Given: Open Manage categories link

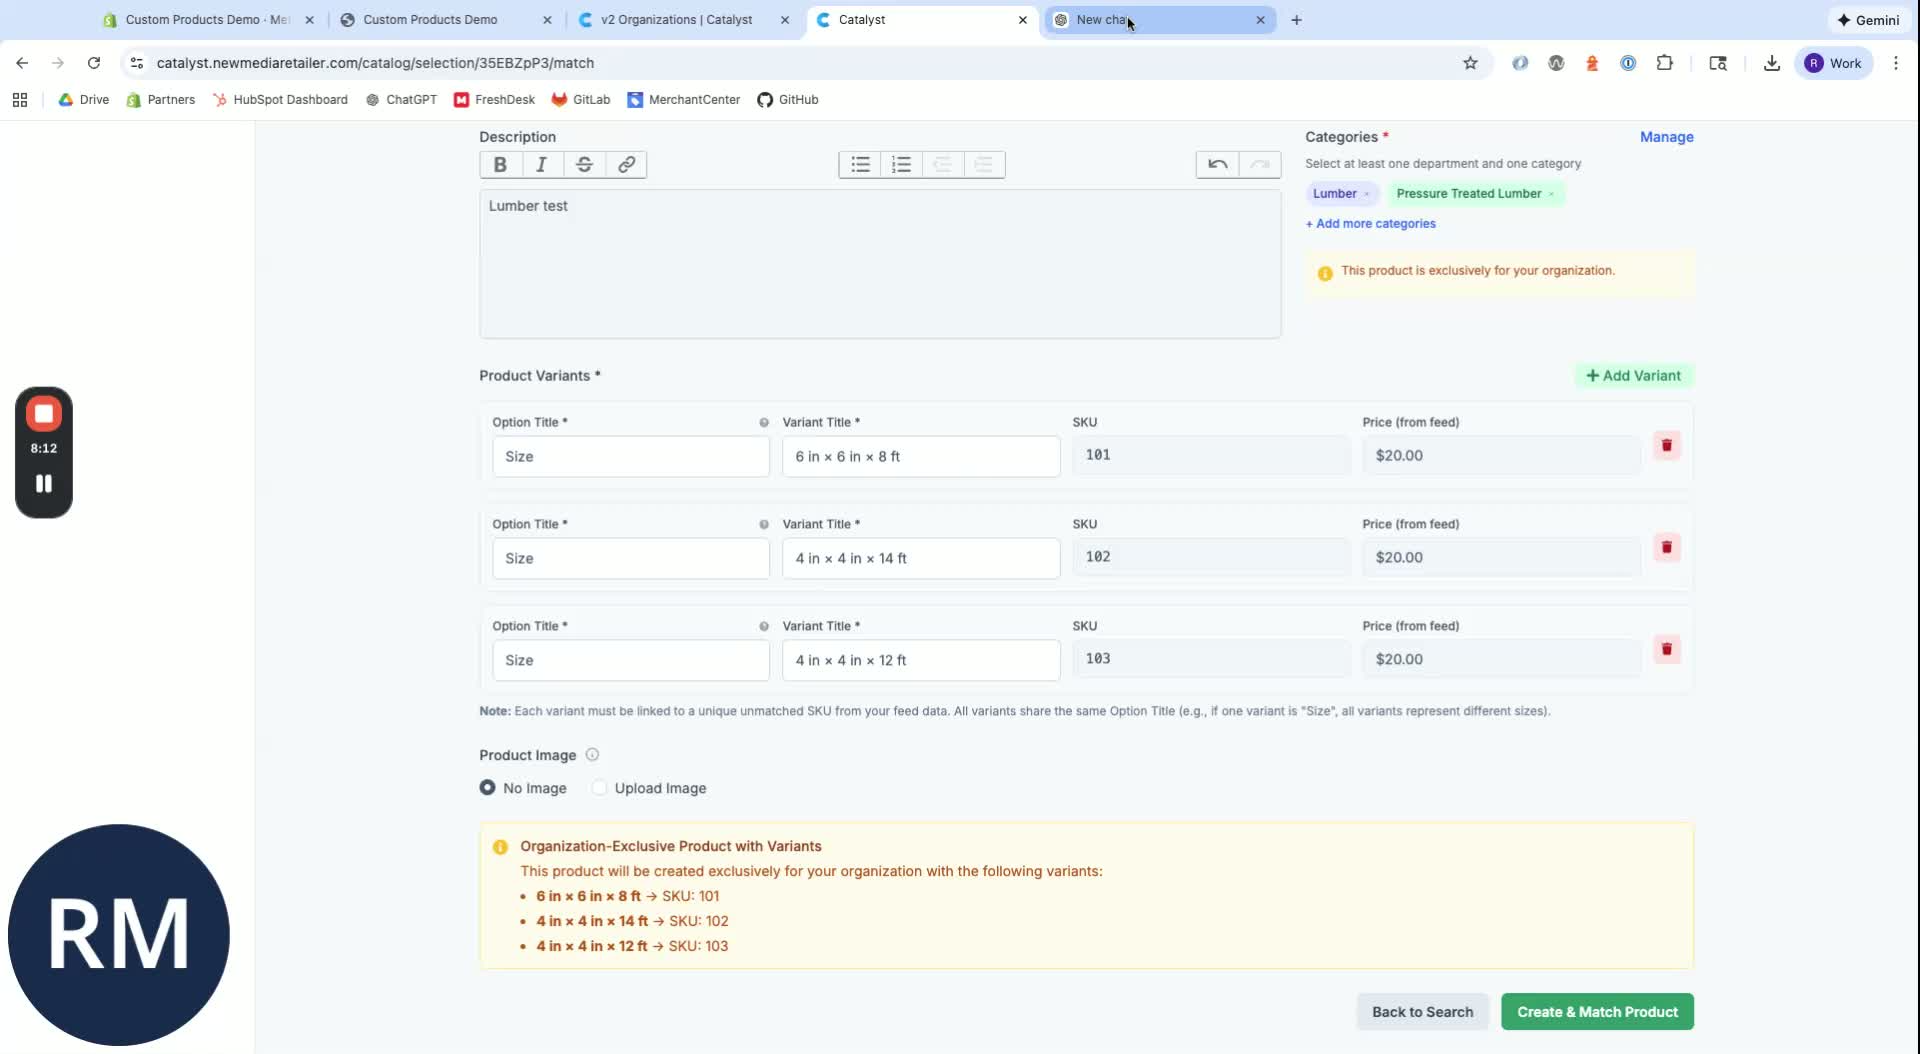Looking at the screenshot, I should pos(1666,137).
